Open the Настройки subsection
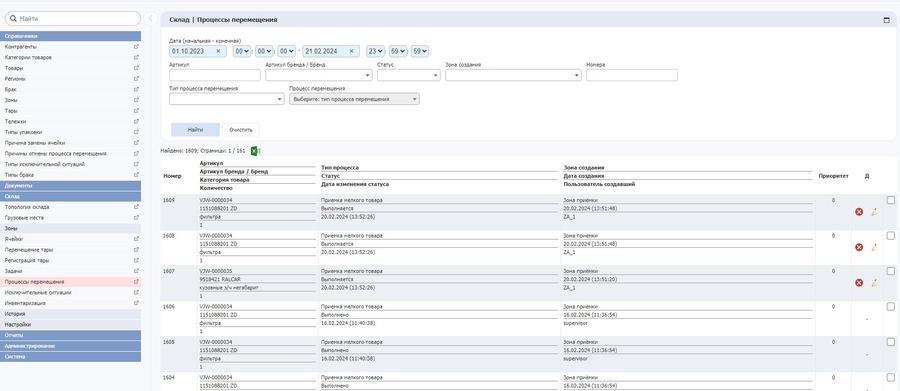This screenshot has height=391, width=900. [x=71, y=324]
